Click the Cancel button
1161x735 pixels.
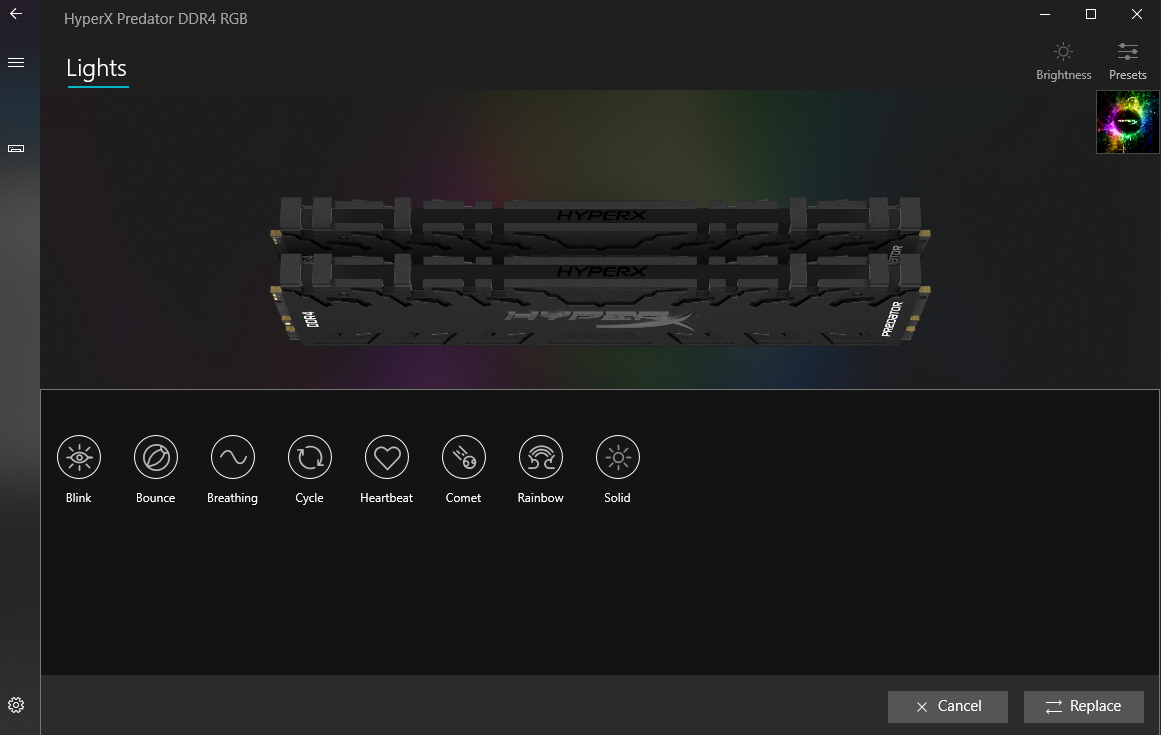948,707
